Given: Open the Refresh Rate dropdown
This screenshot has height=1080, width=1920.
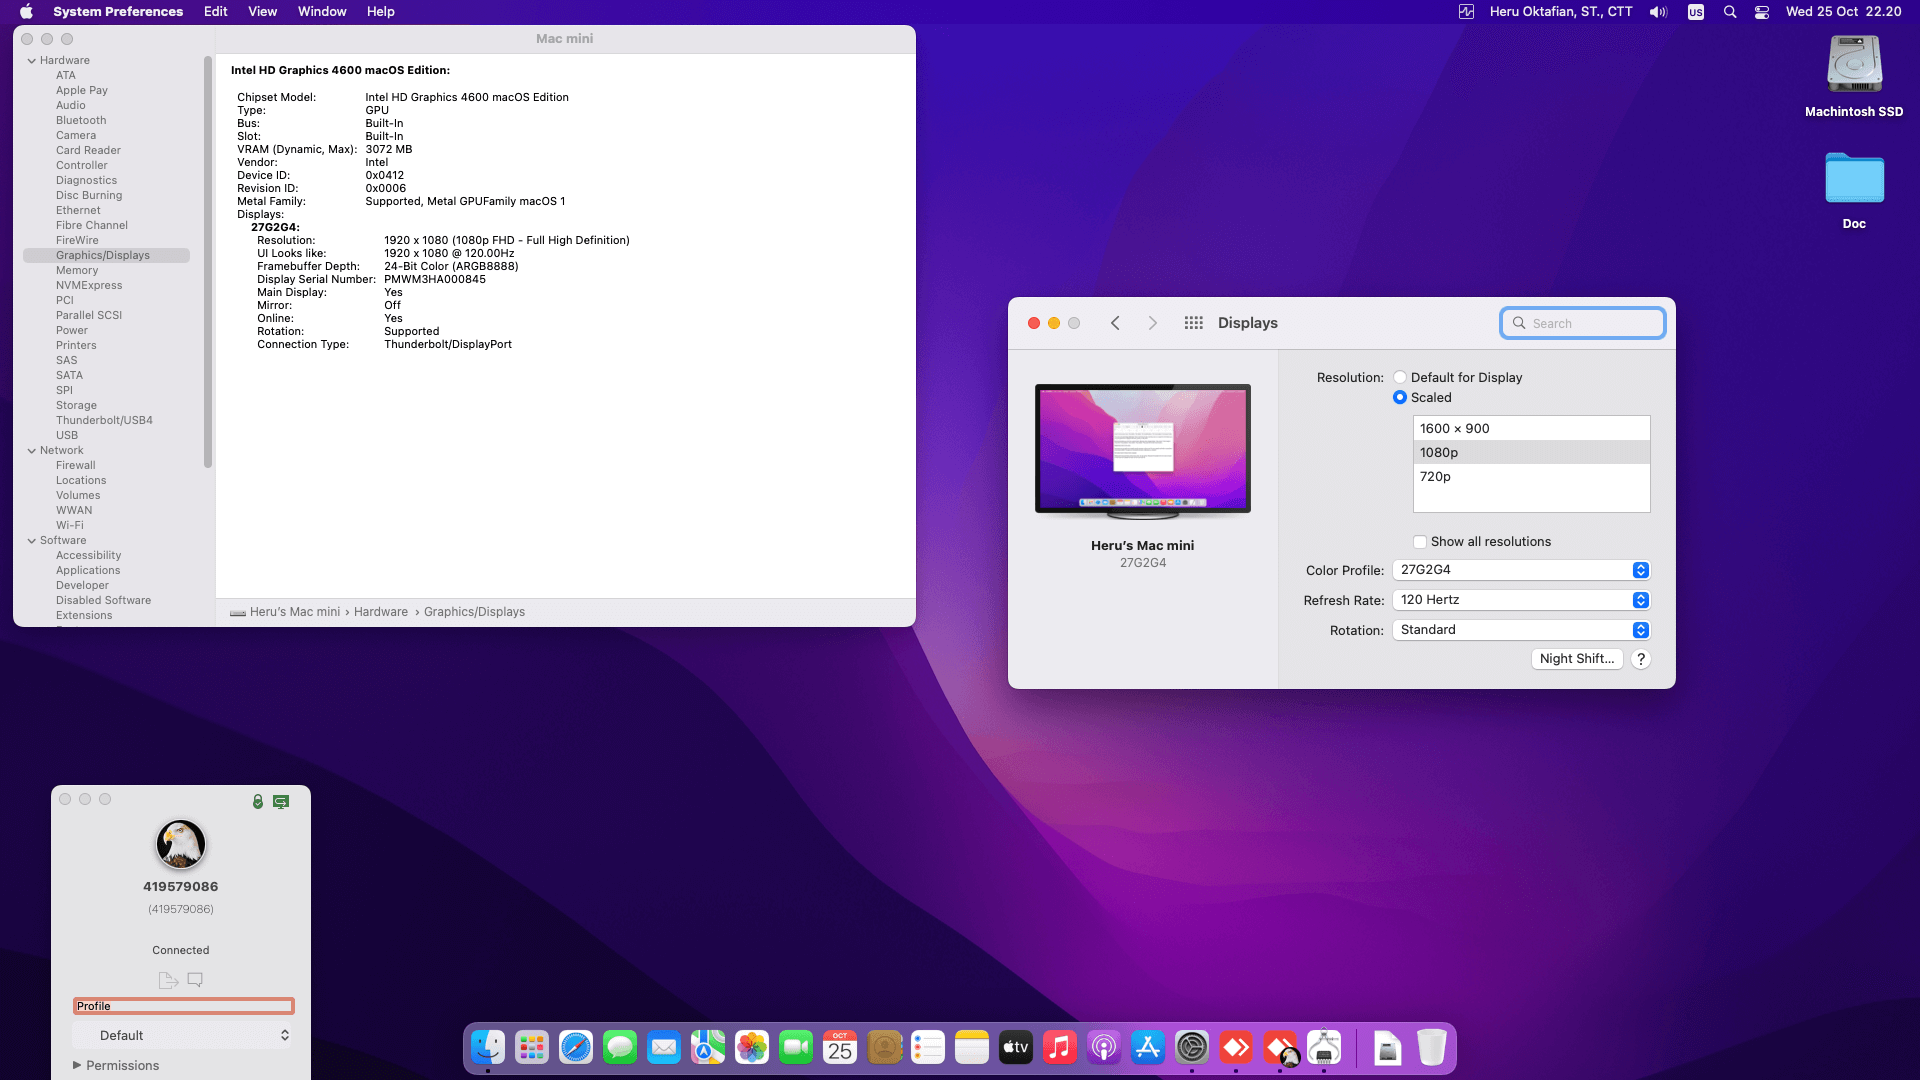Looking at the screenshot, I should 1521,600.
